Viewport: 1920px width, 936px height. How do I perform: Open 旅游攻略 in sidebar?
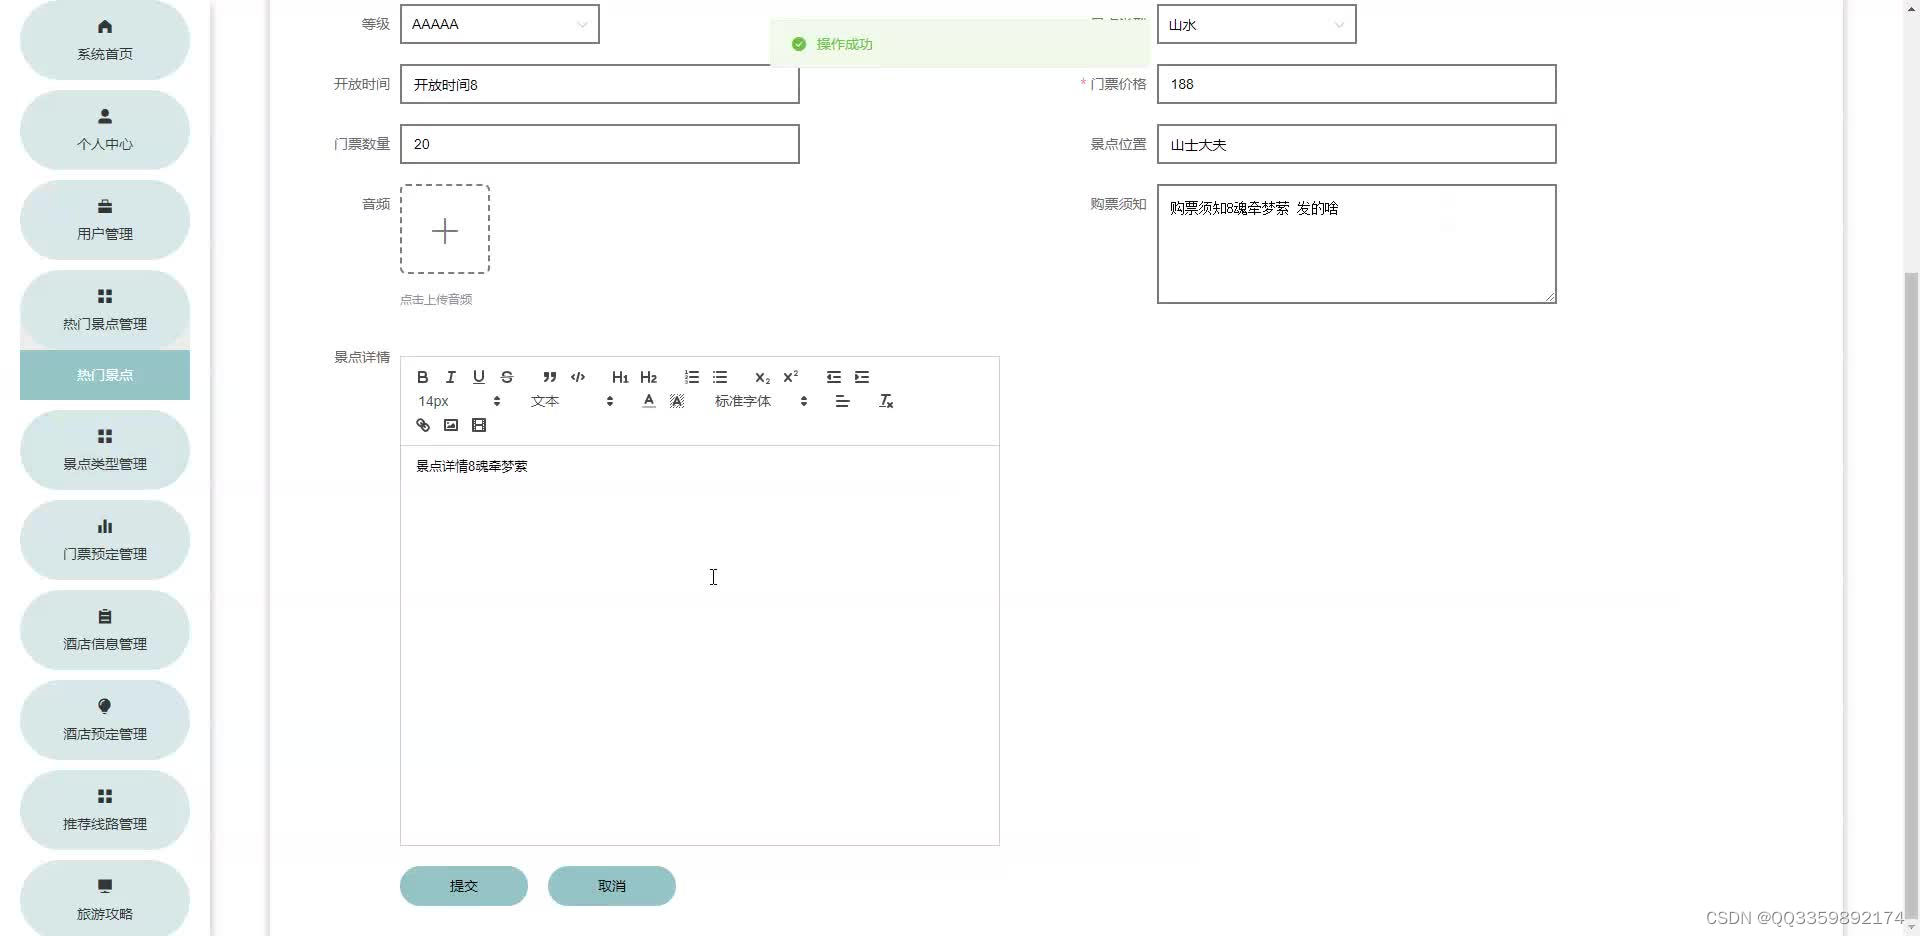click(x=105, y=898)
